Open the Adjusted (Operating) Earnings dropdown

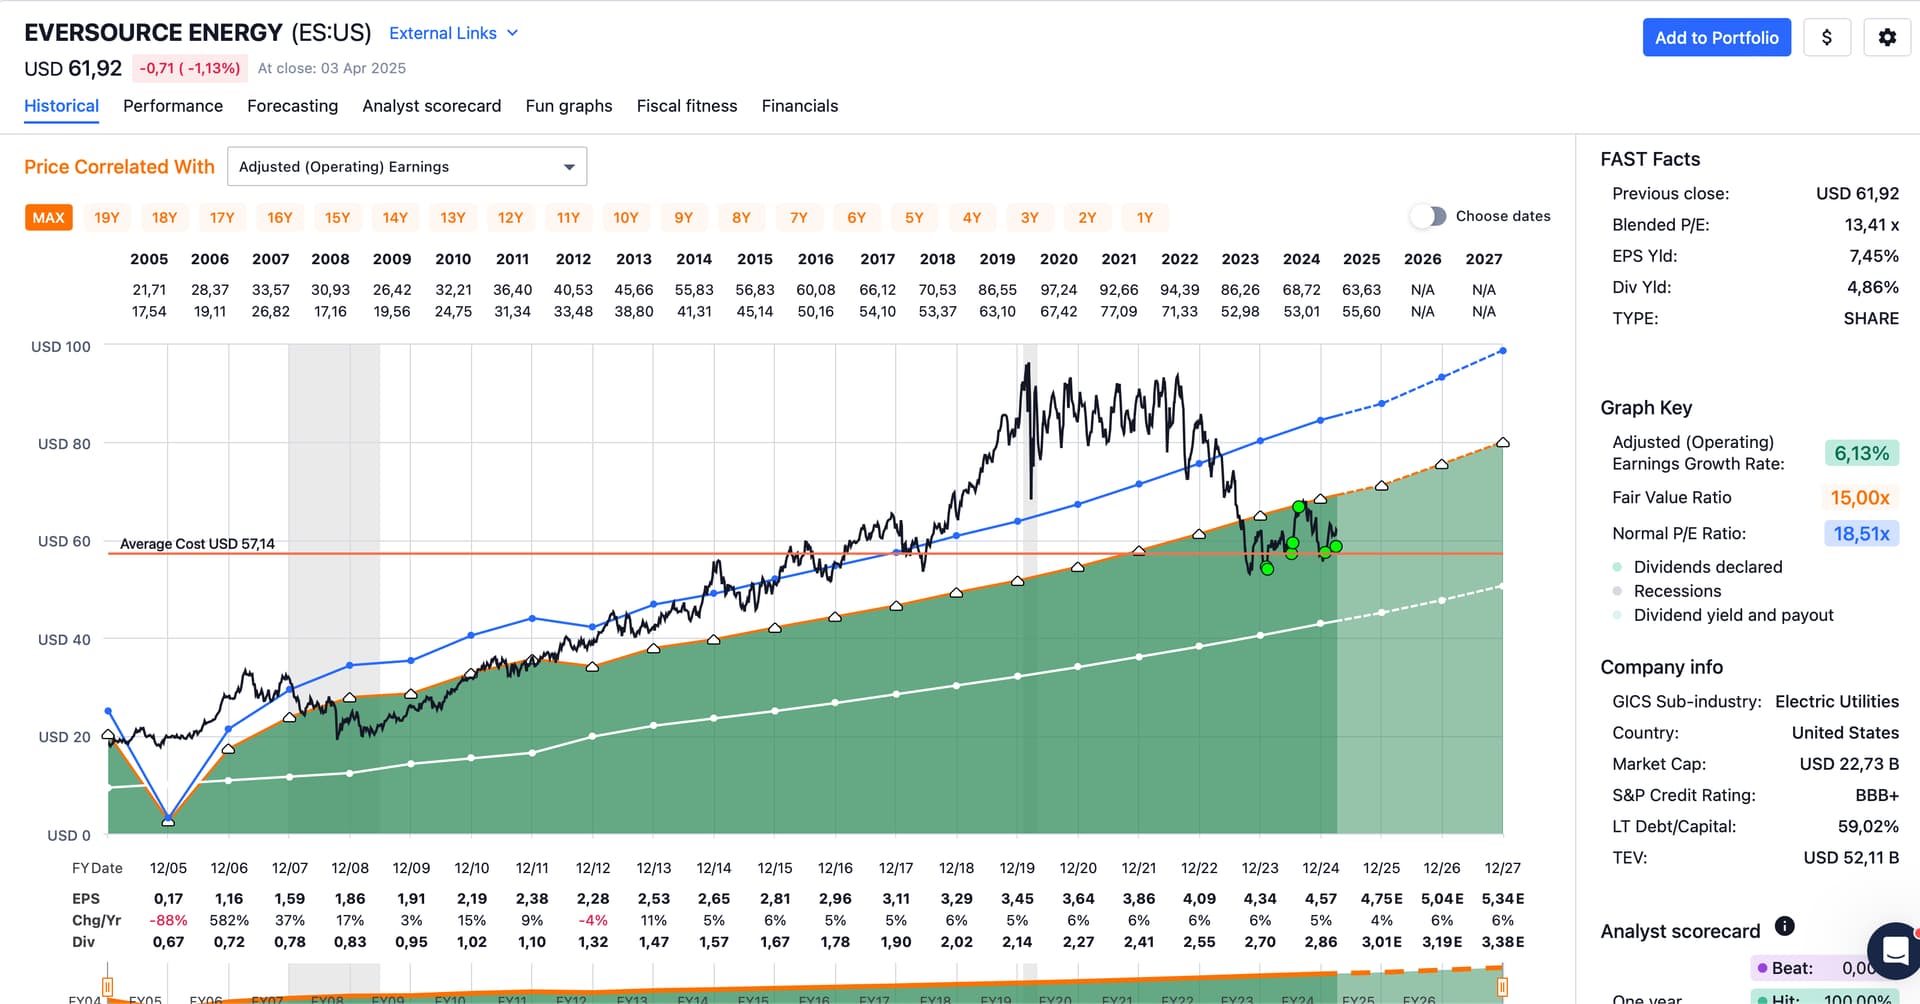point(407,167)
